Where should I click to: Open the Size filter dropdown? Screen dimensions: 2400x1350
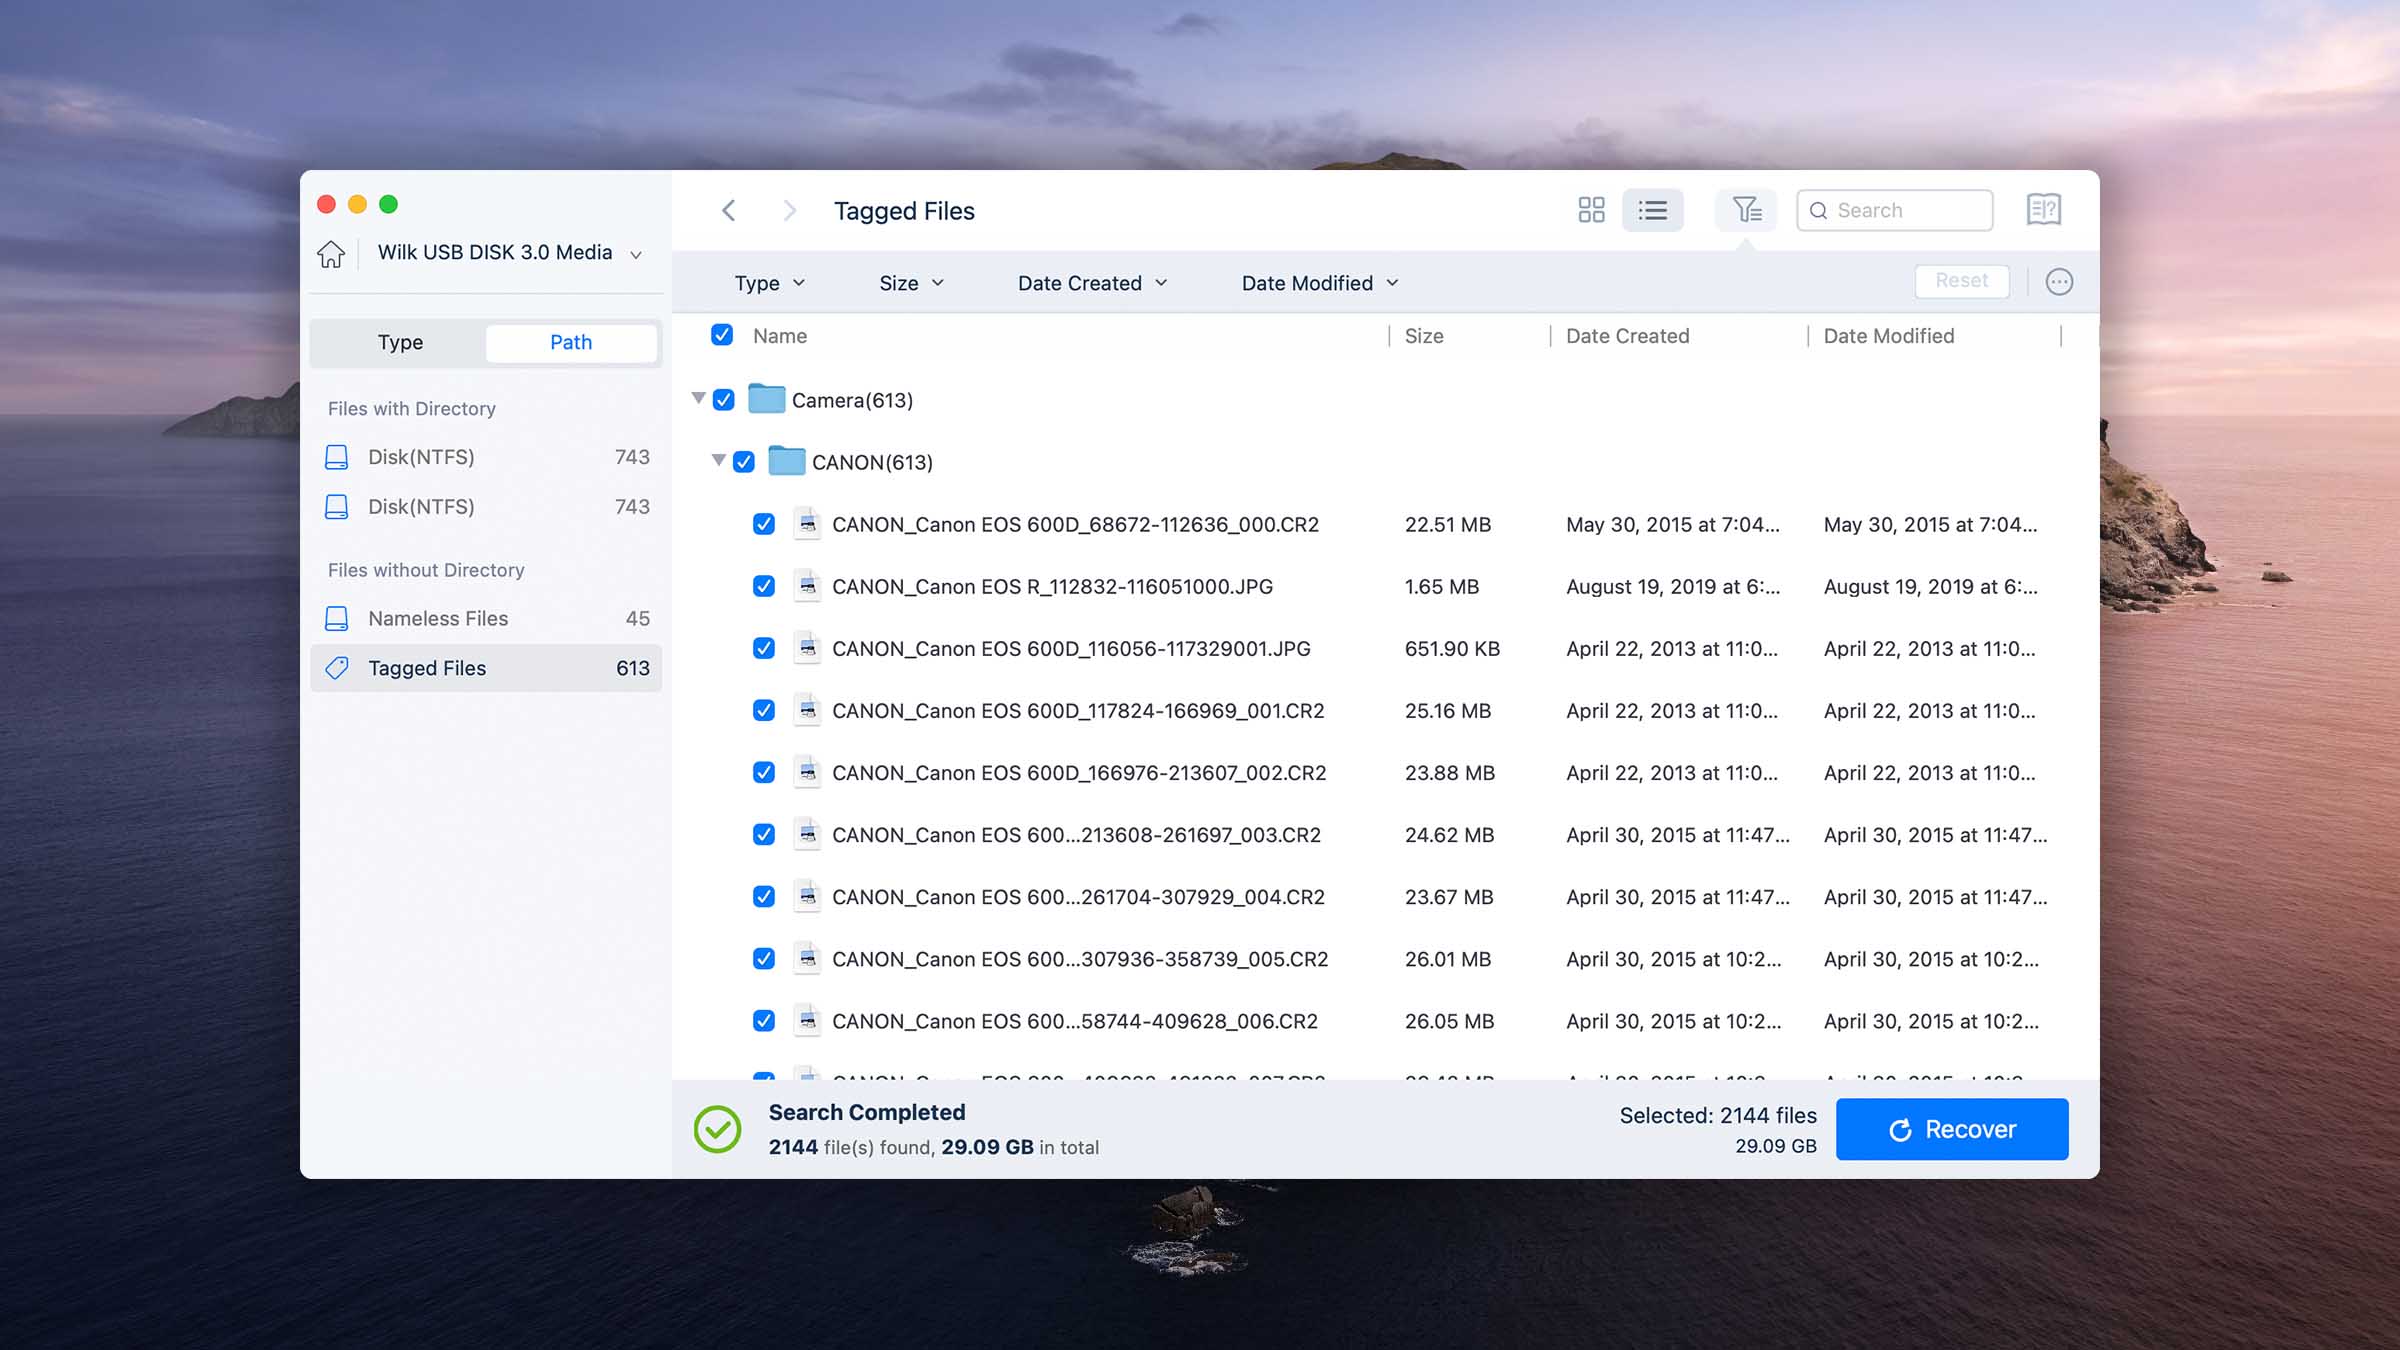pos(911,283)
